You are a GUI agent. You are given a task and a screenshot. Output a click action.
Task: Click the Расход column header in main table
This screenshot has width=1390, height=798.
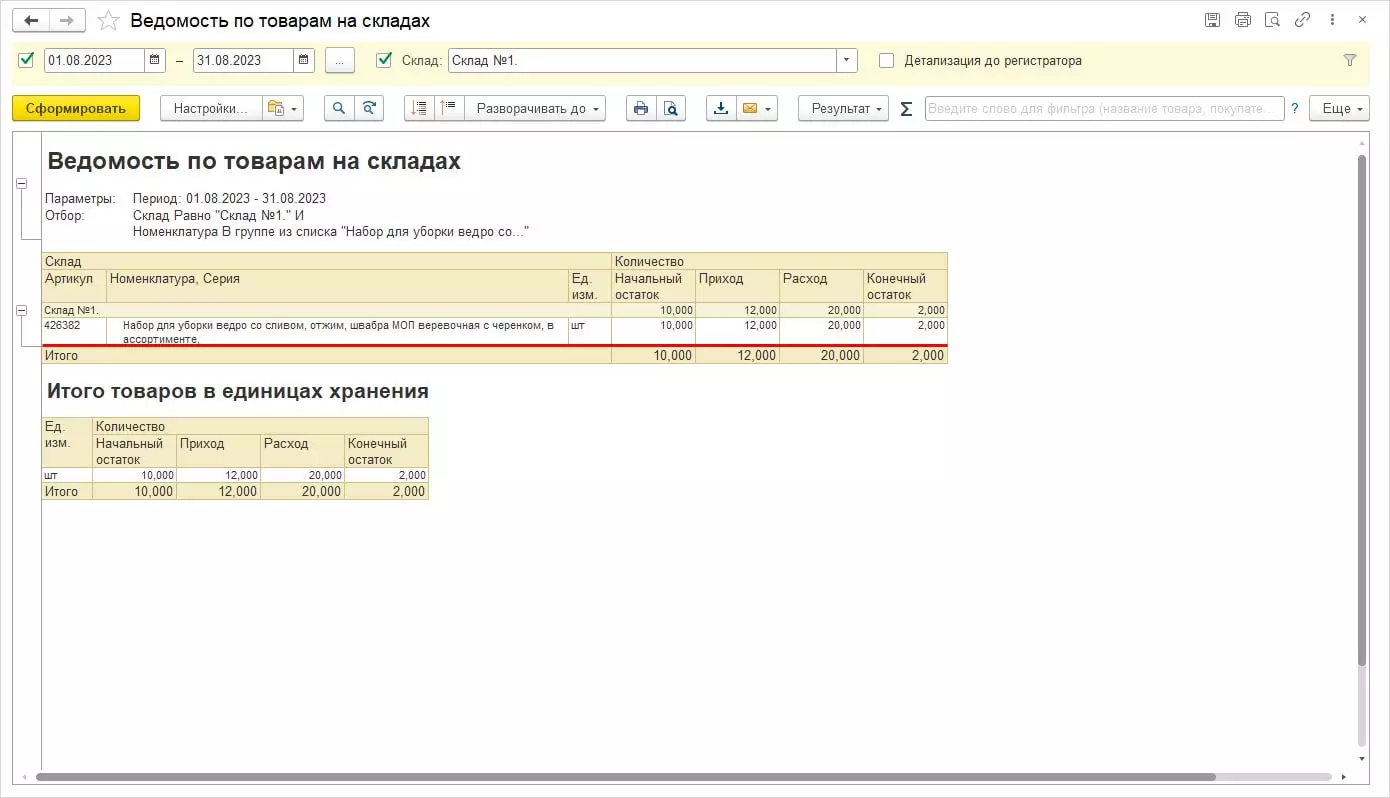(822, 286)
